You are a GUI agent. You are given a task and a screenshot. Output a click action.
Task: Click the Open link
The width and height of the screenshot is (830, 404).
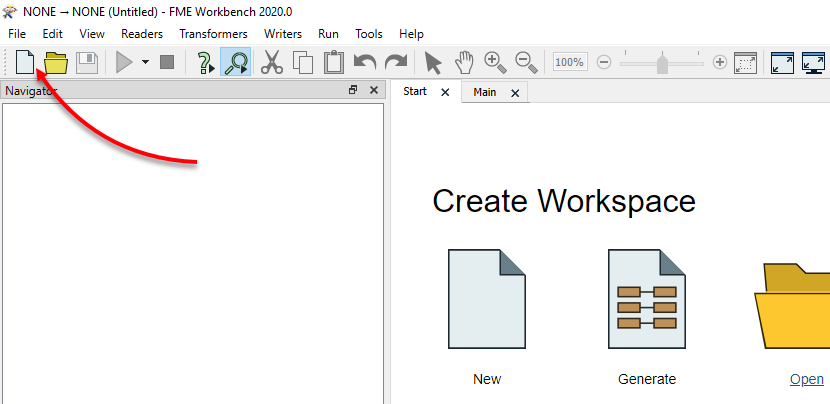tap(807, 379)
